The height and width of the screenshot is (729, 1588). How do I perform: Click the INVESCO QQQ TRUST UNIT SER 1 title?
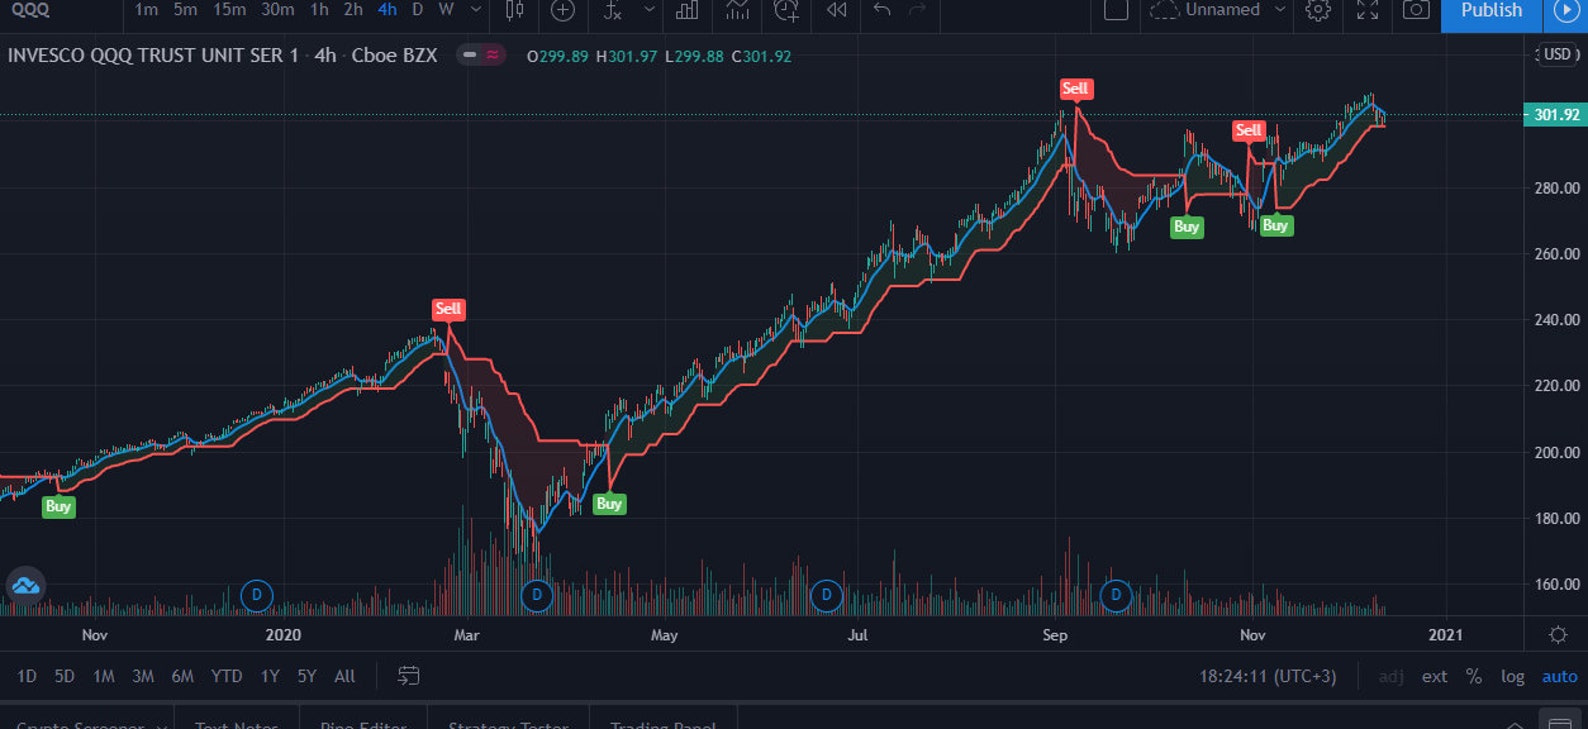[153, 56]
